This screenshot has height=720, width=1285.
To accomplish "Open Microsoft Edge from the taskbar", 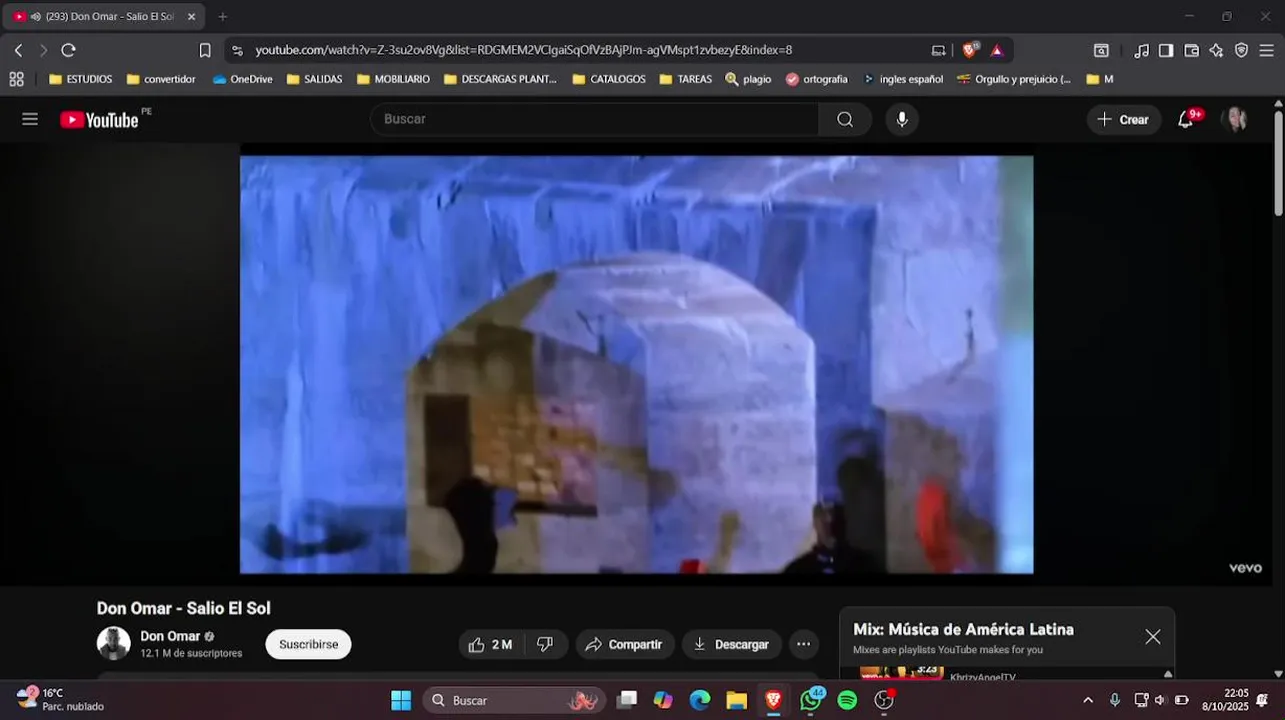I will click(x=700, y=700).
